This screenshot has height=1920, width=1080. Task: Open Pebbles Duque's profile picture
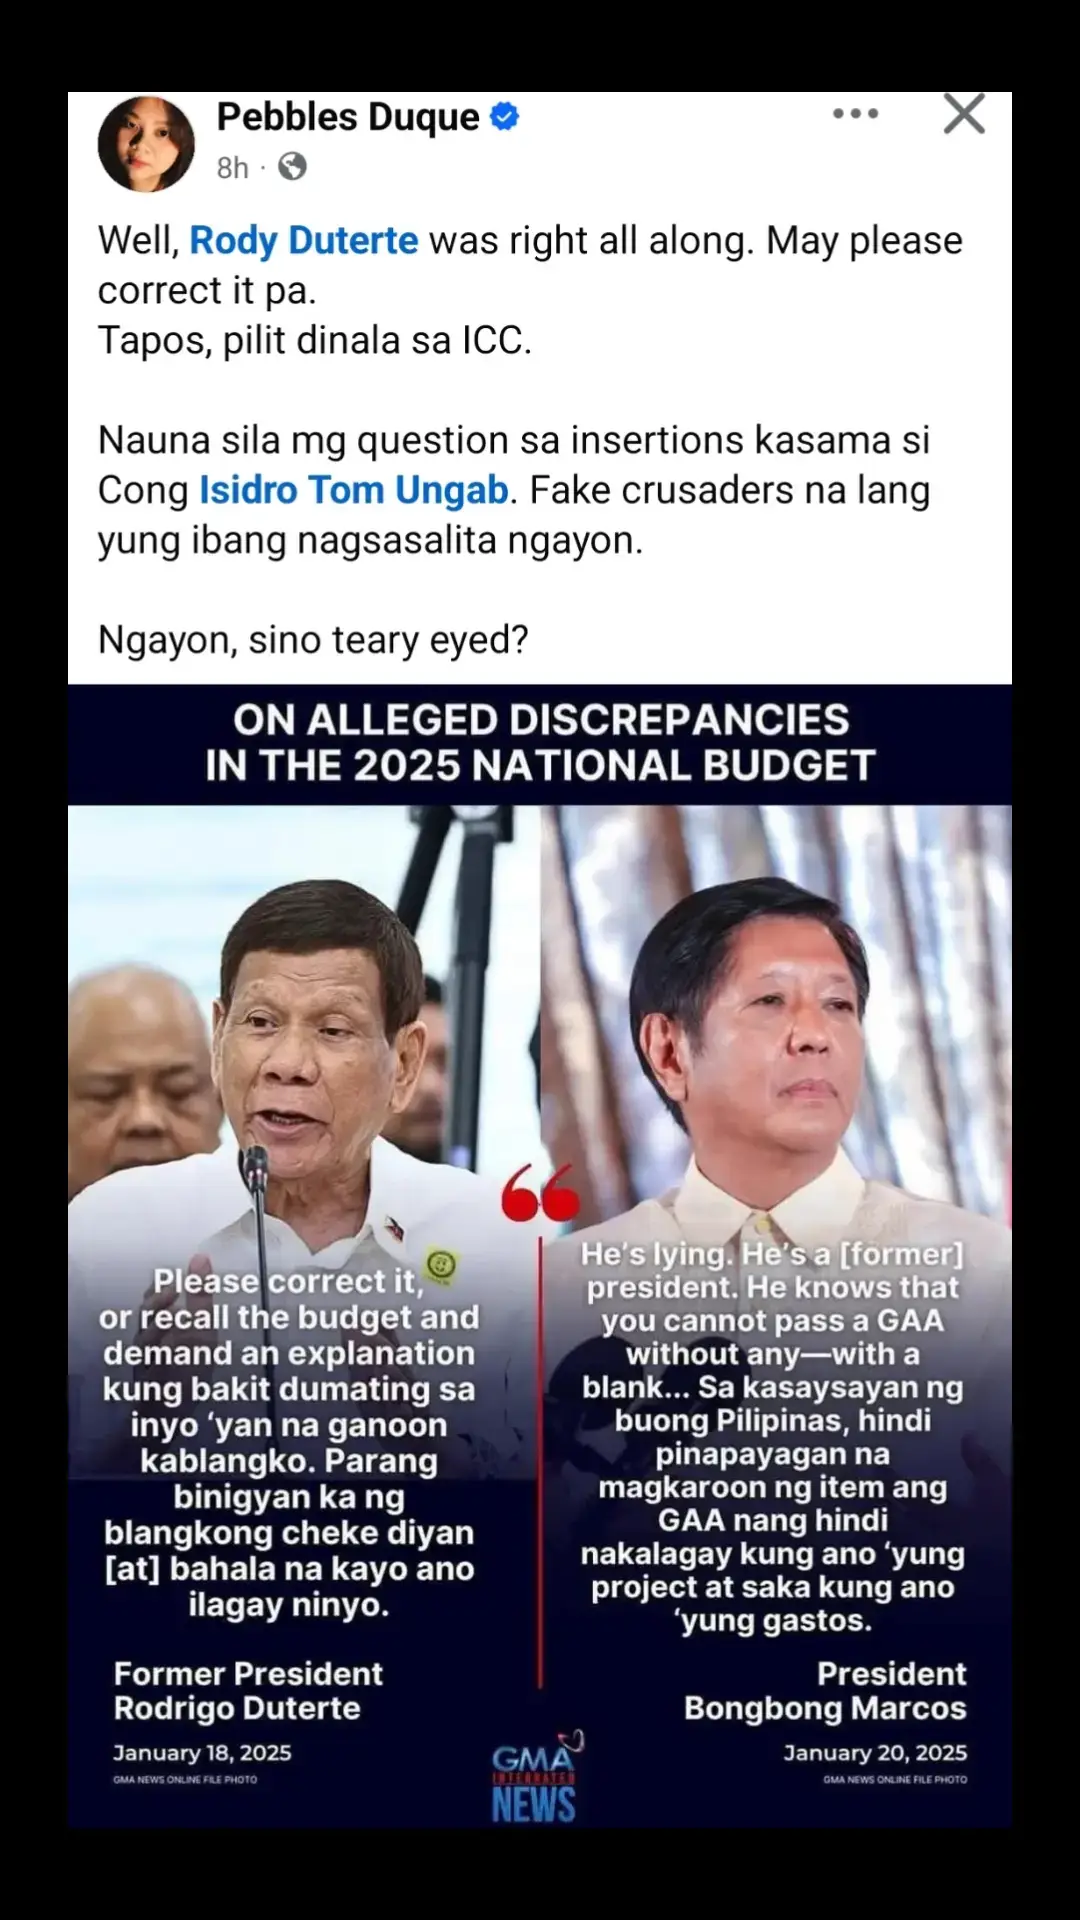pos(146,144)
